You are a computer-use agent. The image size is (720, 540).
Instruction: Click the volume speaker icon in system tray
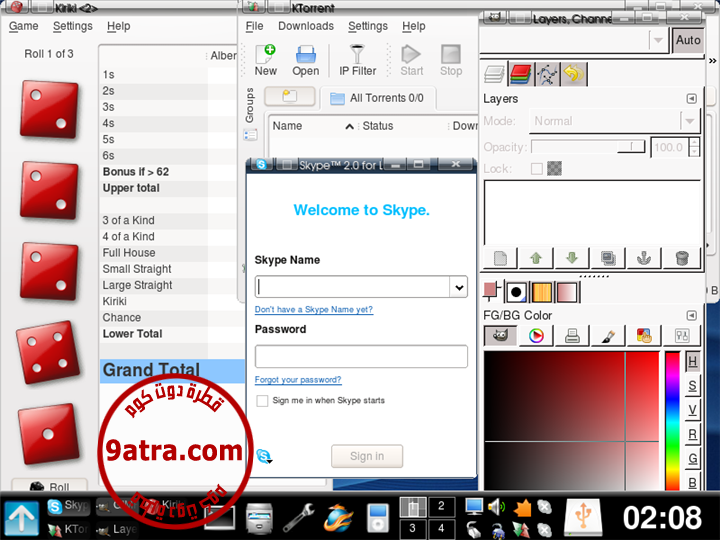[496, 506]
